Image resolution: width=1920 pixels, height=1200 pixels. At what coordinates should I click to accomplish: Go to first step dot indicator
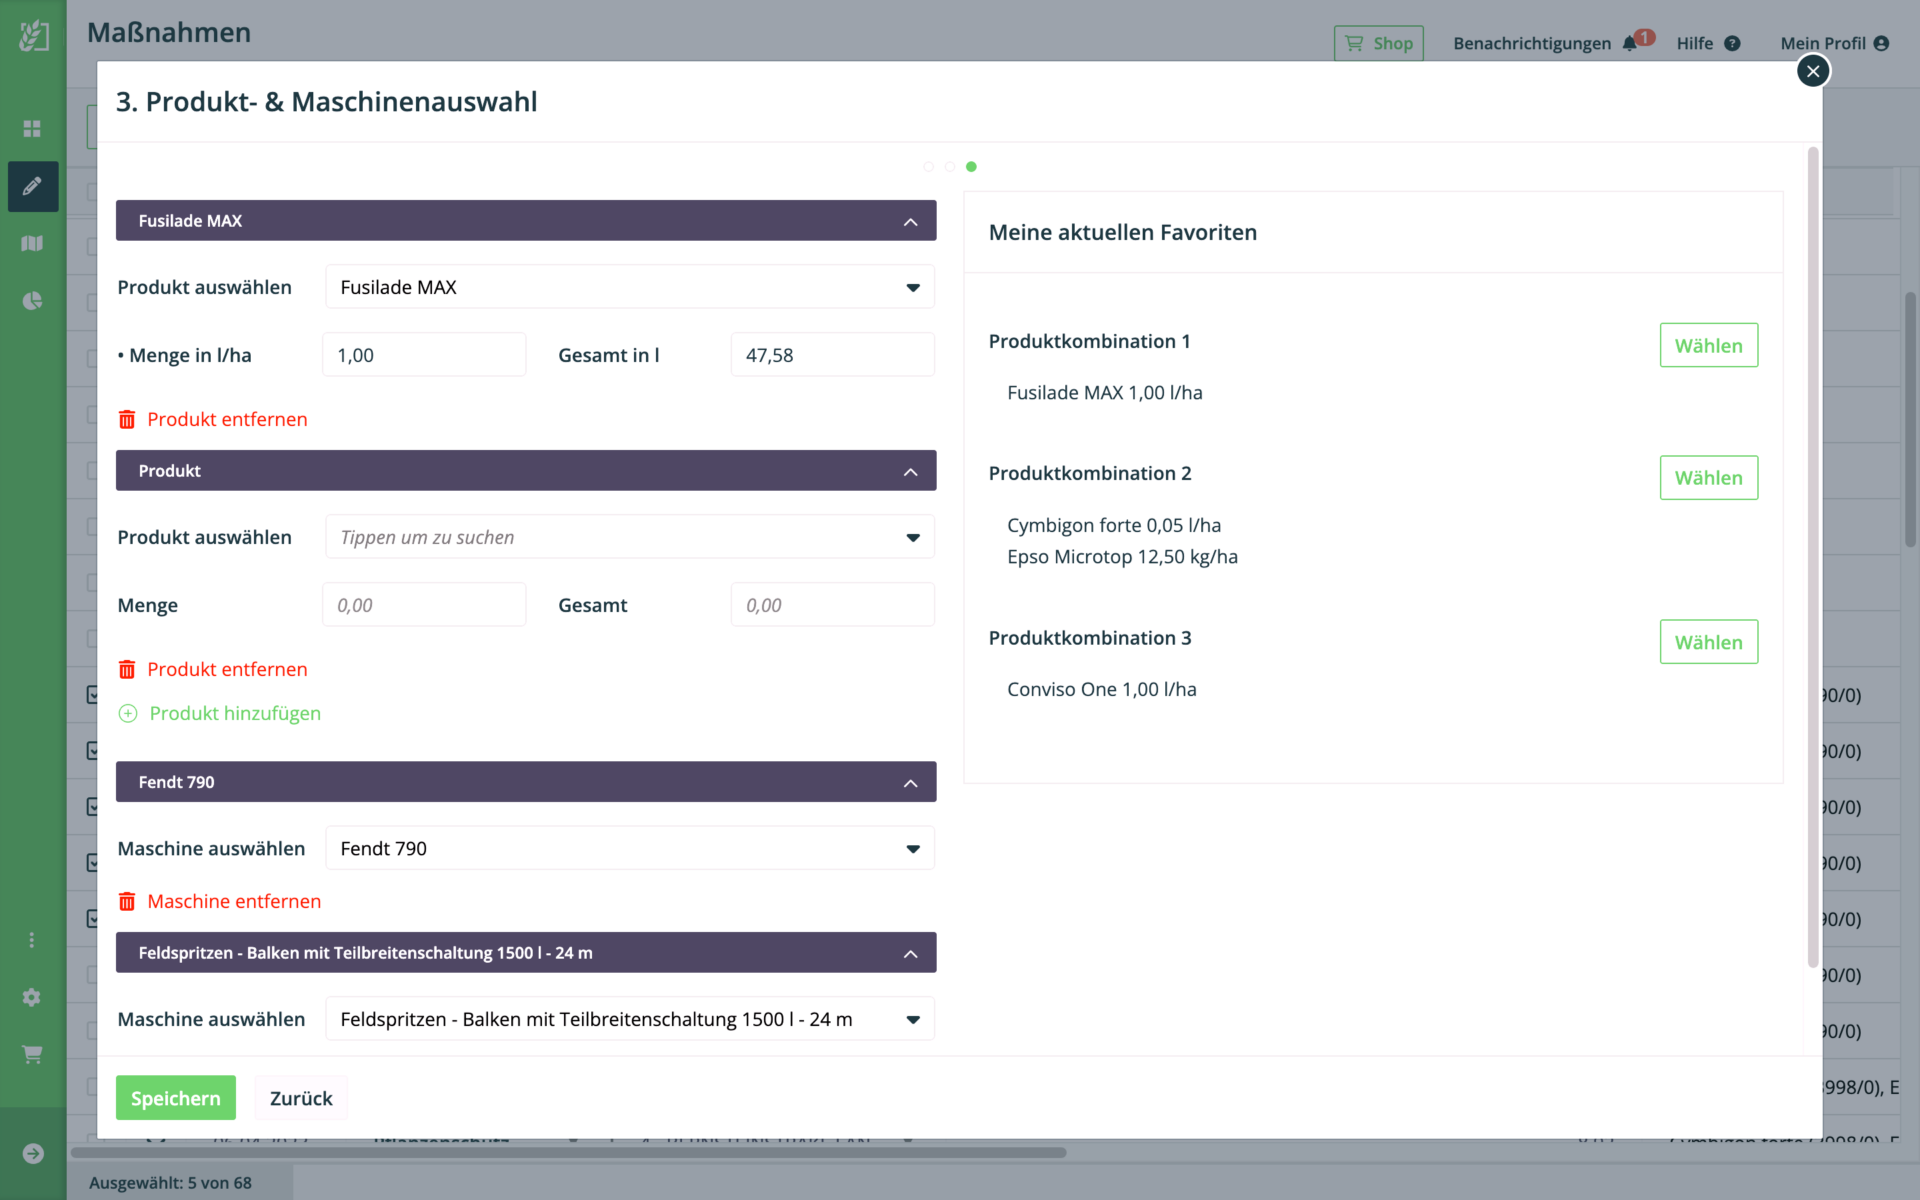(x=929, y=167)
